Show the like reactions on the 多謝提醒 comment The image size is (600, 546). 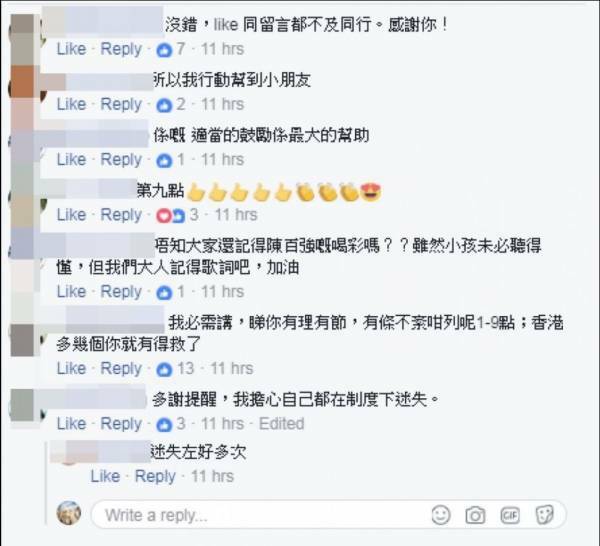coord(171,424)
